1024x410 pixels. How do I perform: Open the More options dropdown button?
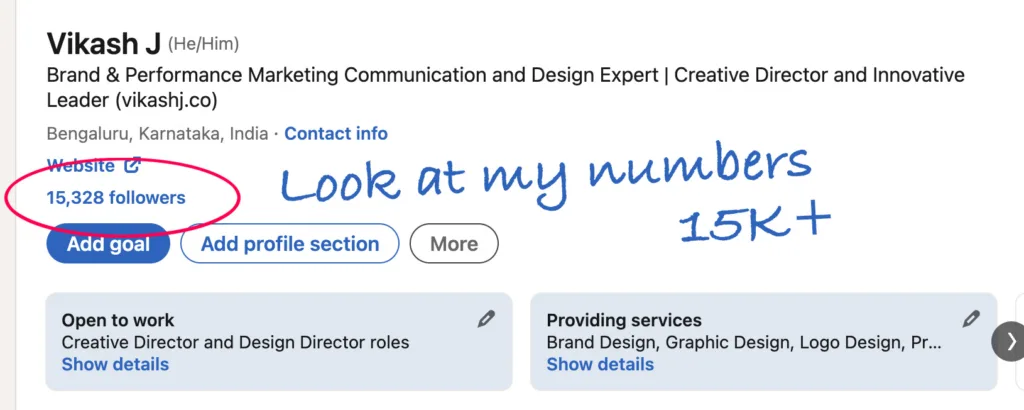point(454,244)
